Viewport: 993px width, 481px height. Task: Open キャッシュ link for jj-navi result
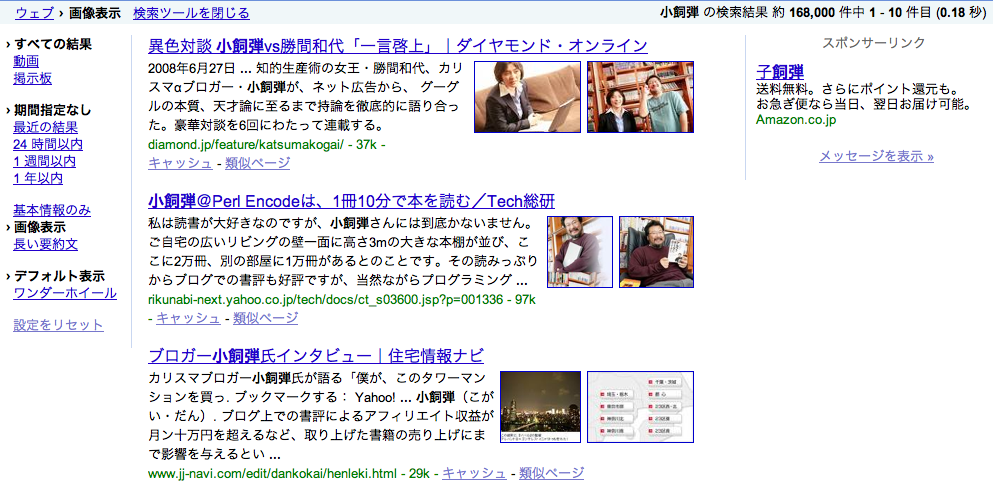click(474, 473)
